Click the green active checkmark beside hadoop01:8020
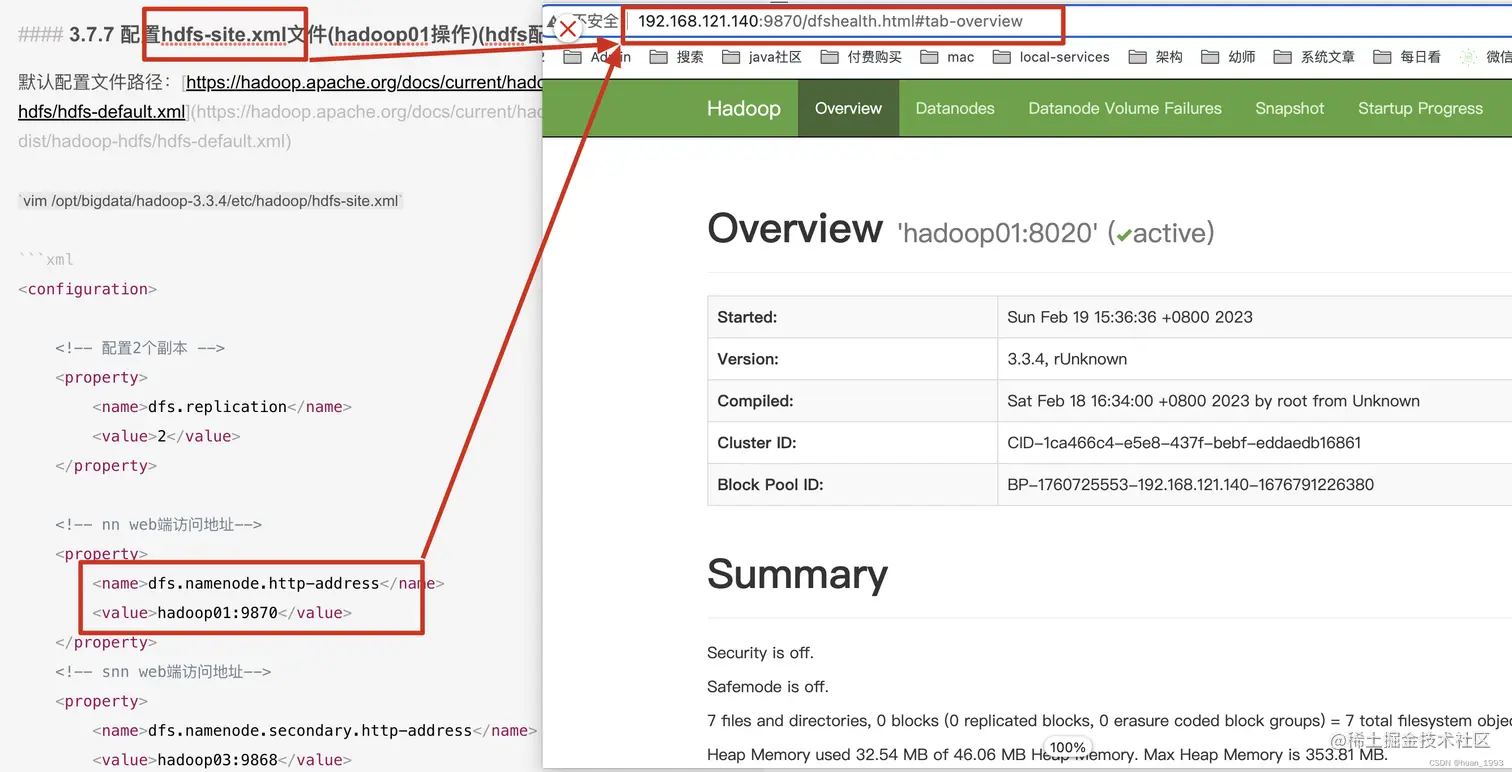Screen dimensions: 1512x772 pyautogui.click(x=1124, y=235)
